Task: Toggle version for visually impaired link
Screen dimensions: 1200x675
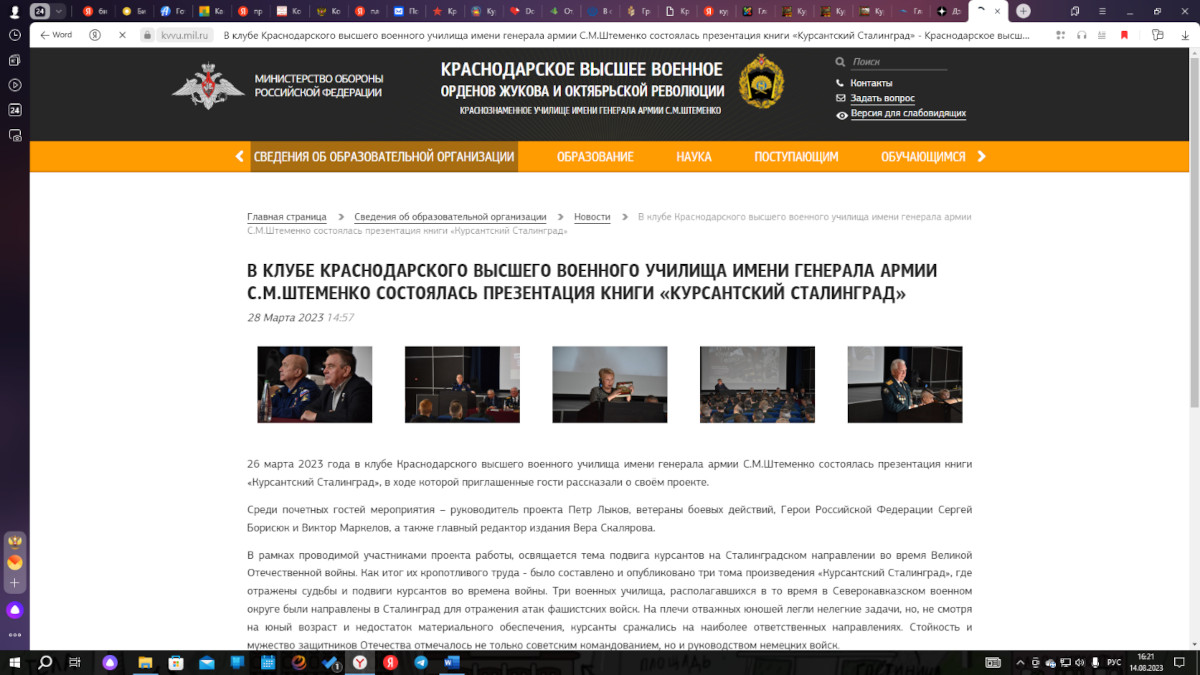Action: click(x=908, y=114)
